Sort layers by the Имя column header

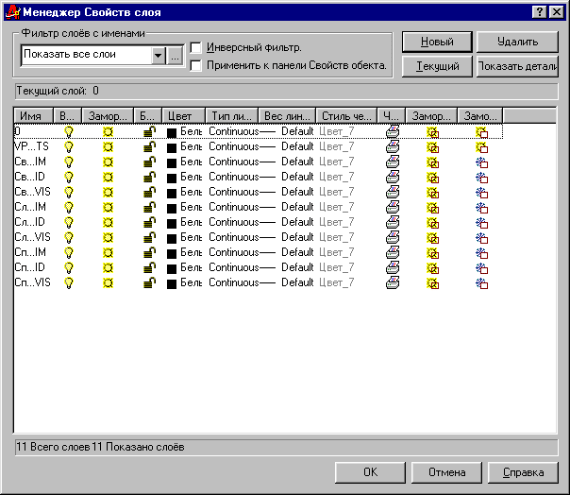click(33, 116)
